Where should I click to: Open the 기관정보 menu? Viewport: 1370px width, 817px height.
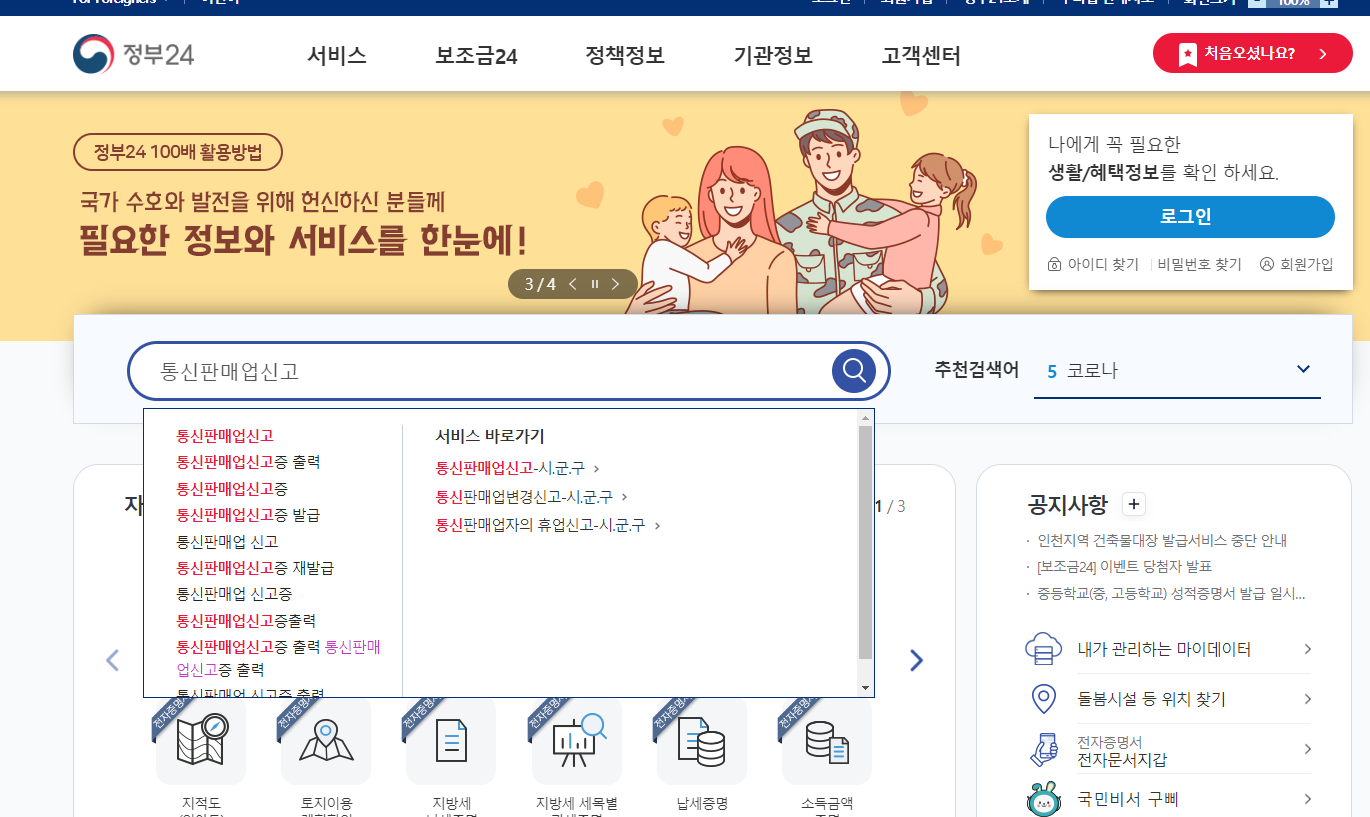[773, 56]
